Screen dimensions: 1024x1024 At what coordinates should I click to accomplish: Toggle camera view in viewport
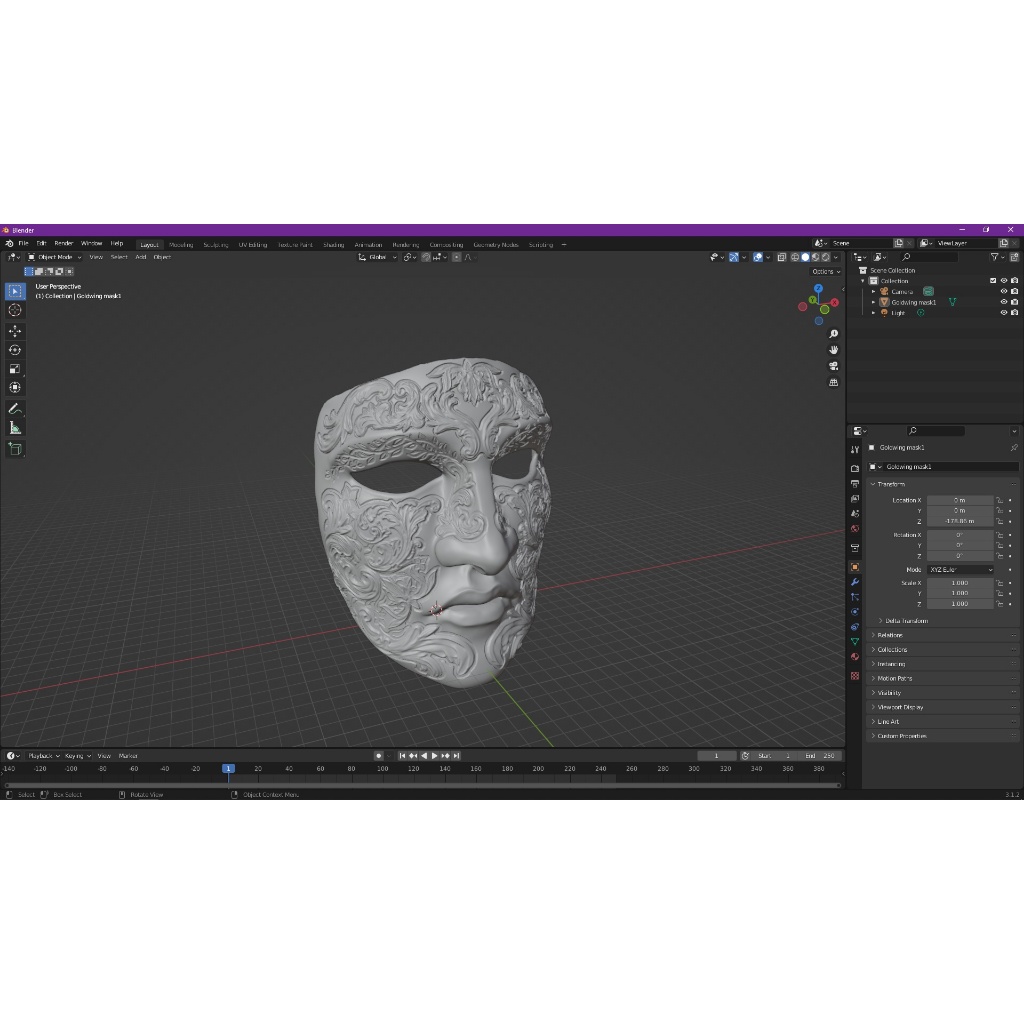pyautogui.click(x=834, y=366)
